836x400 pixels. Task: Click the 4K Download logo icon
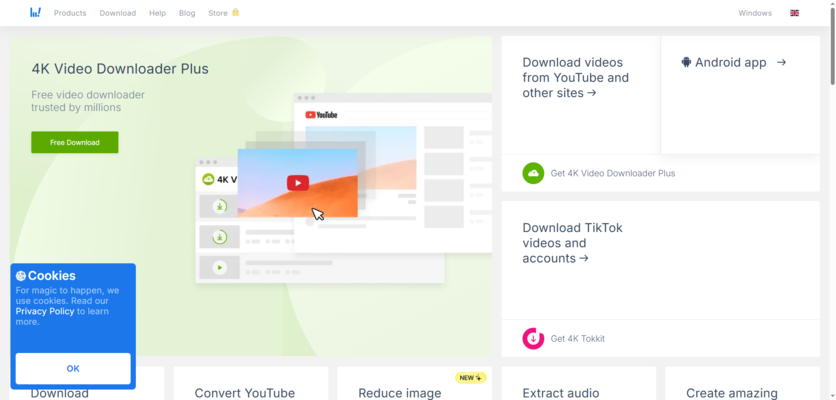pos(35,13)
